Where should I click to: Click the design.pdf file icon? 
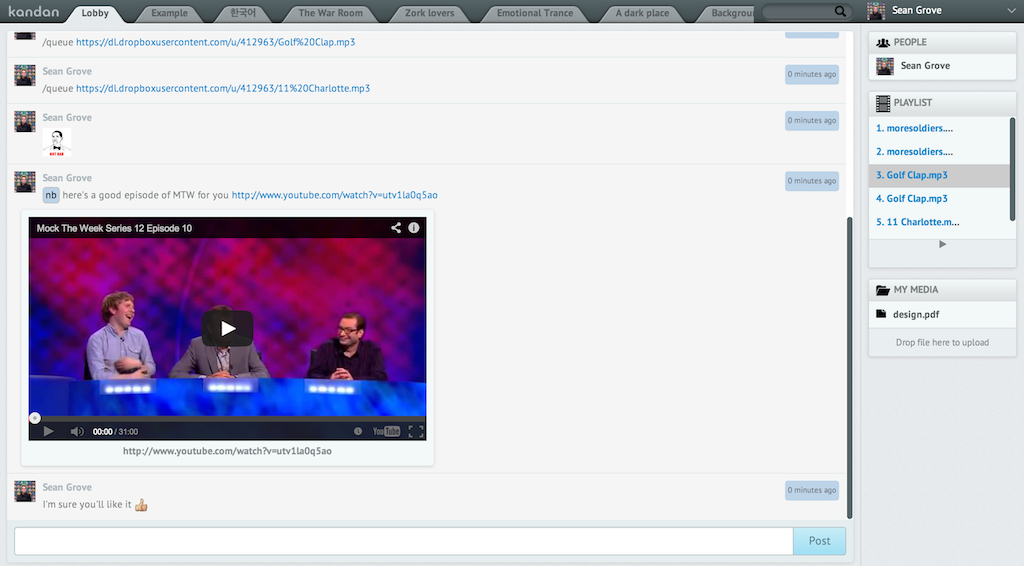point(881,314)
